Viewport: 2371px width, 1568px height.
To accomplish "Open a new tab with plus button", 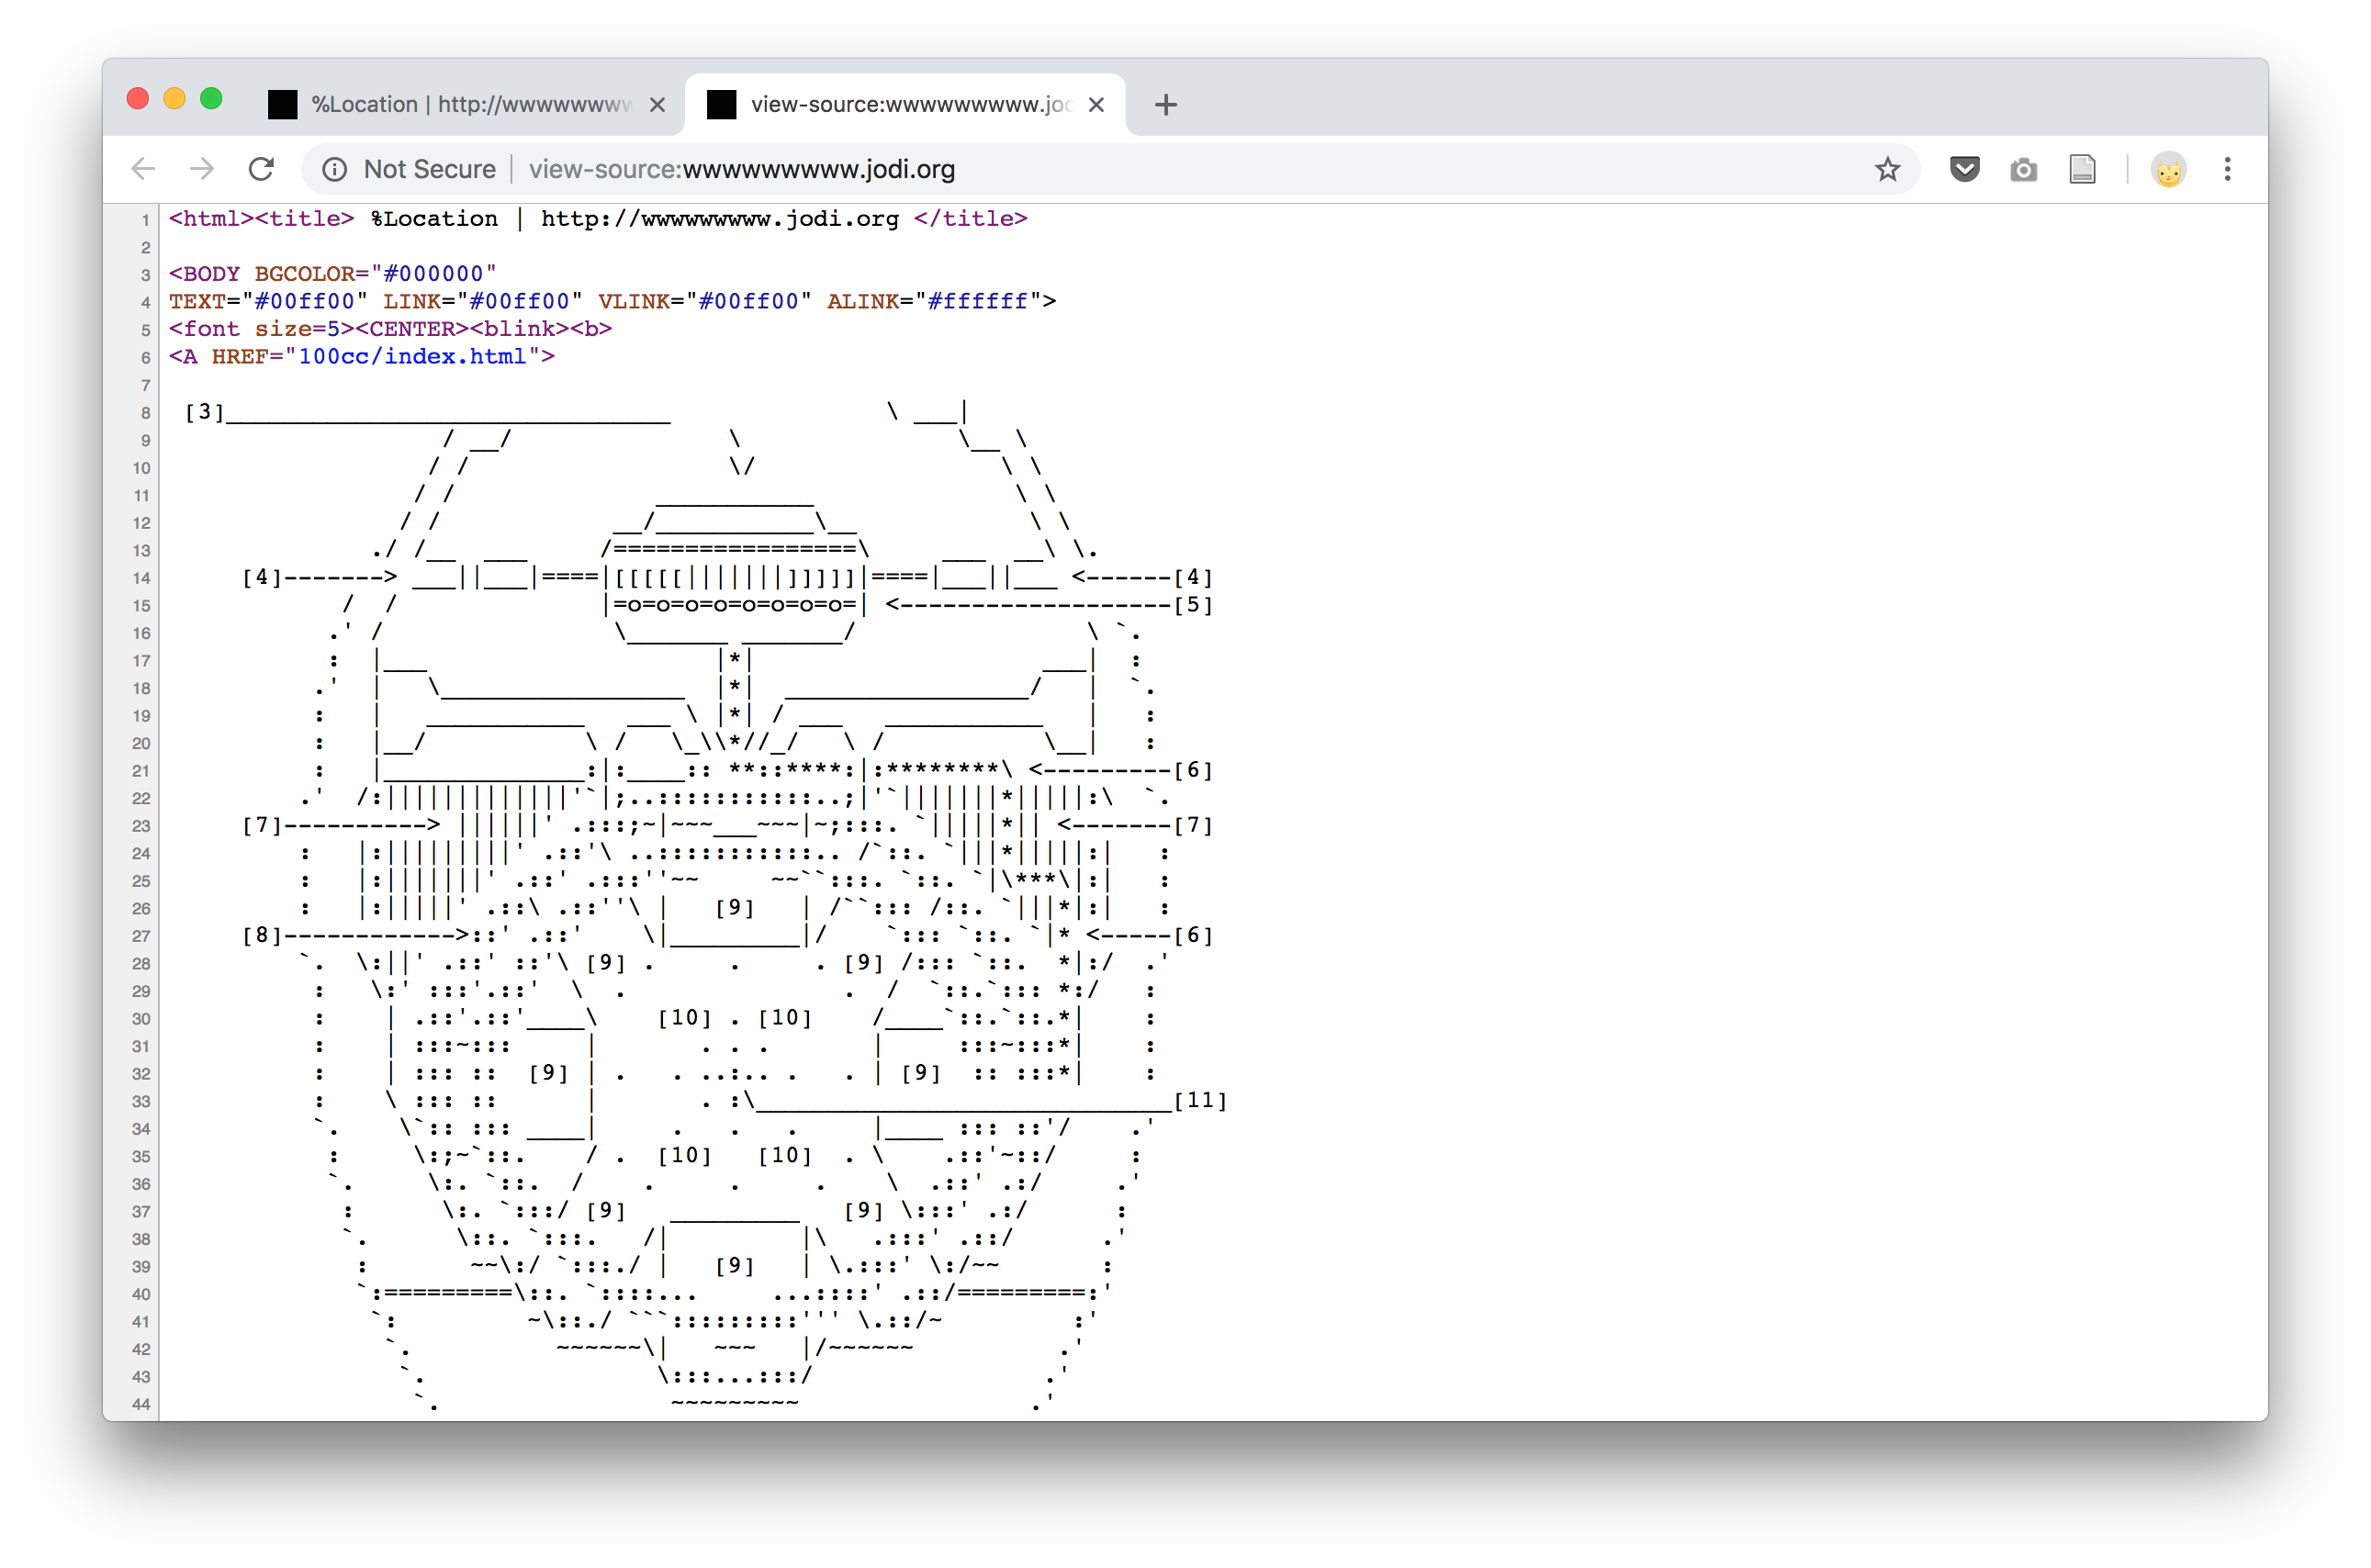I will [1165, 104].
